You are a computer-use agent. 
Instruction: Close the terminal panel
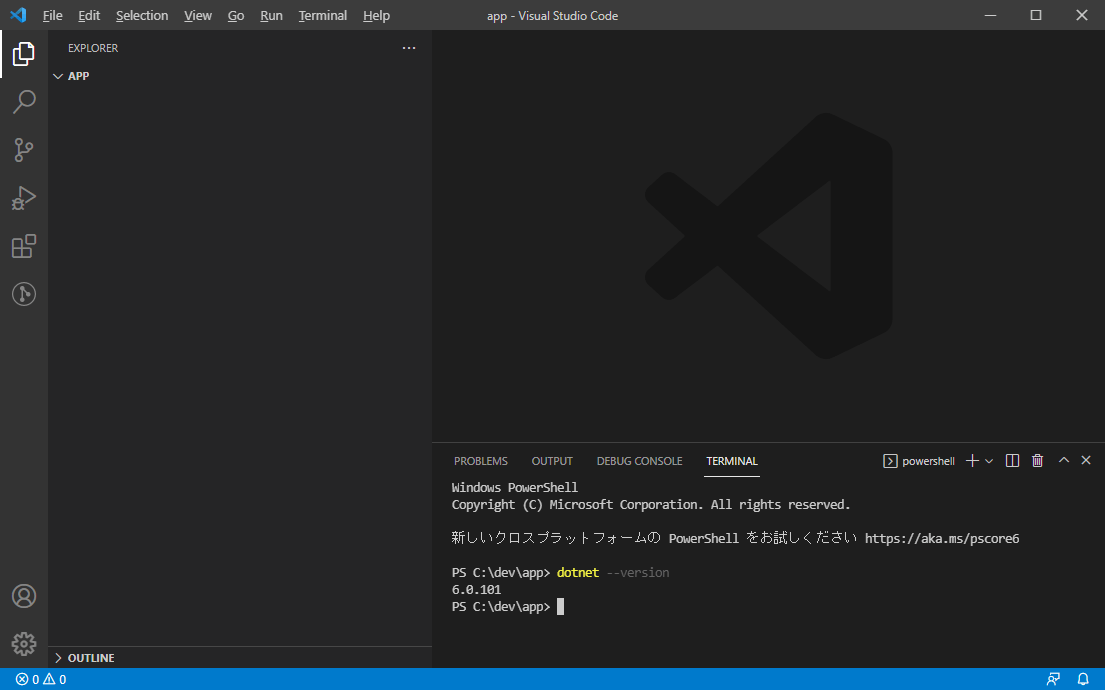click(1086, 460)
